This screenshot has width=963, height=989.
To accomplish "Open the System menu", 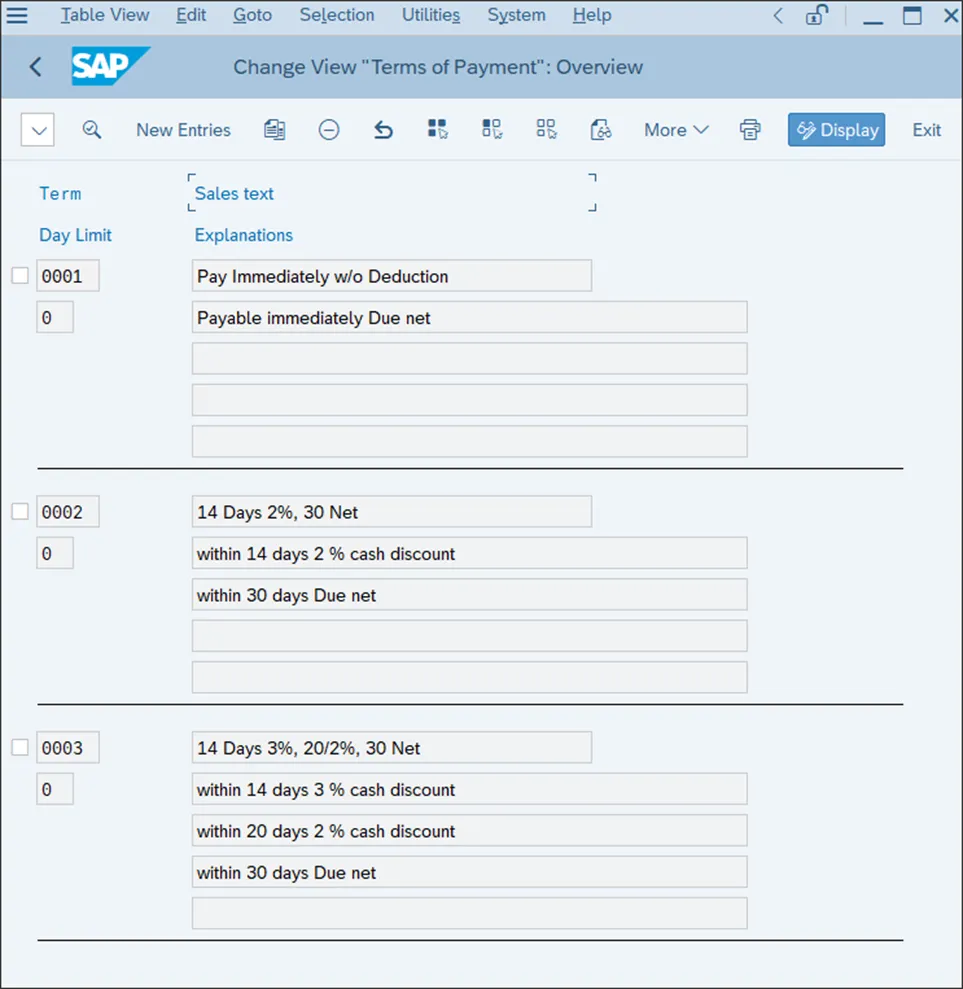I will tap(517, 15).
